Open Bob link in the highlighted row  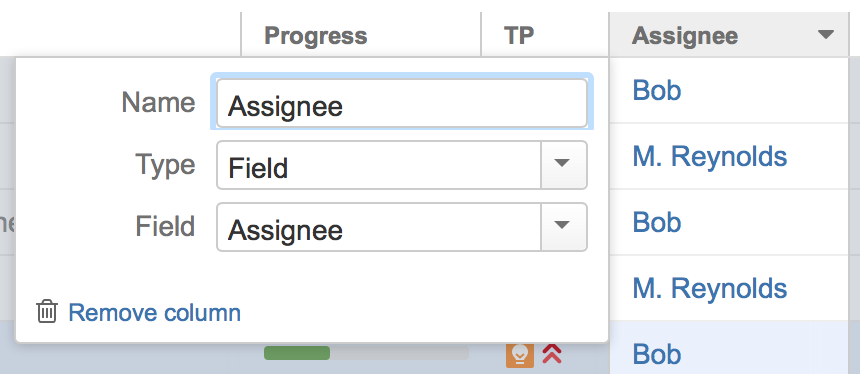[x=657, y=354]
